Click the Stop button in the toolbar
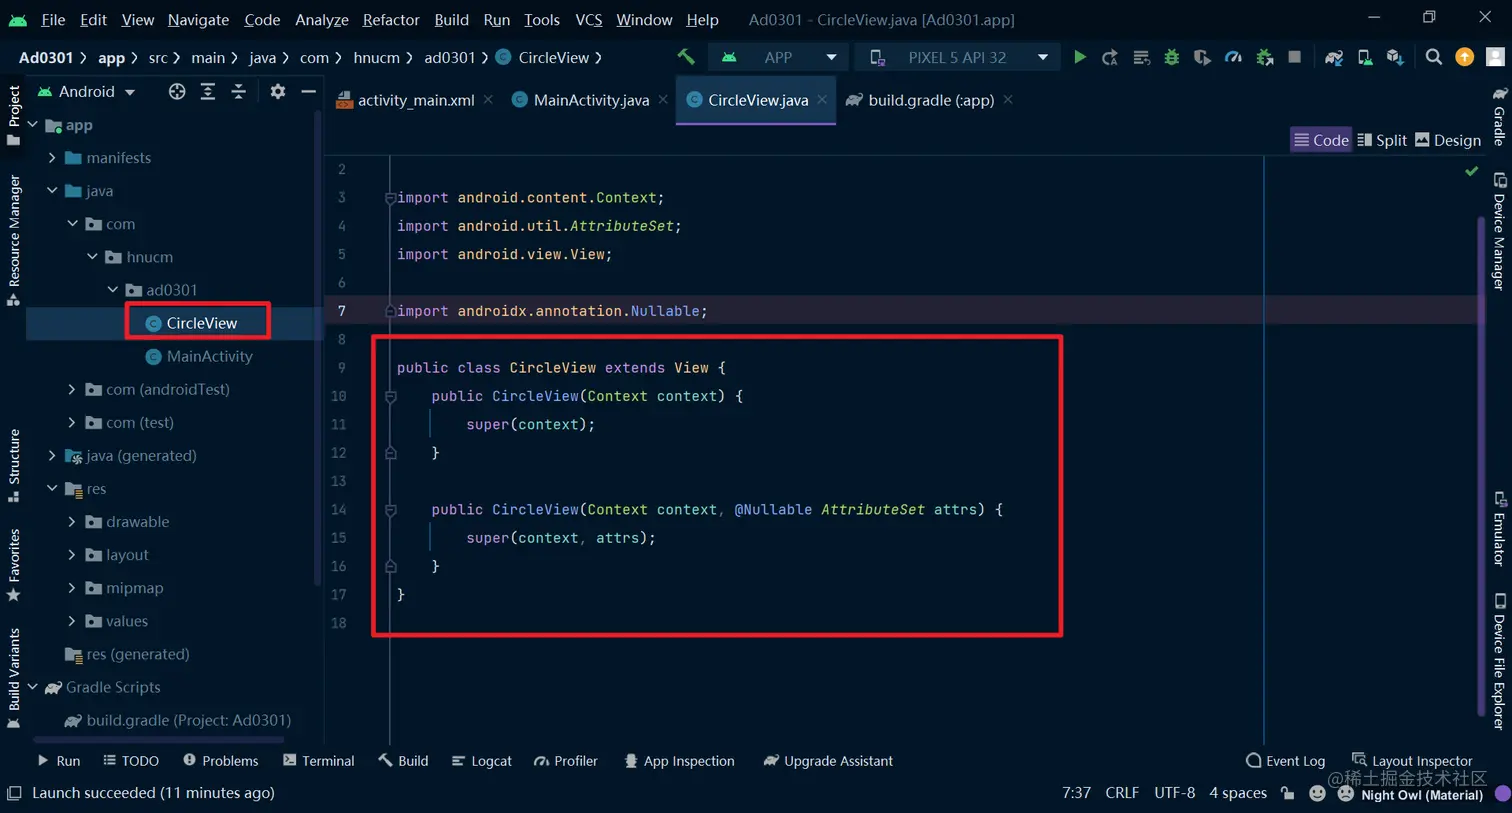The height and width of the screenshot is (813, 1512). (1295, 57)
